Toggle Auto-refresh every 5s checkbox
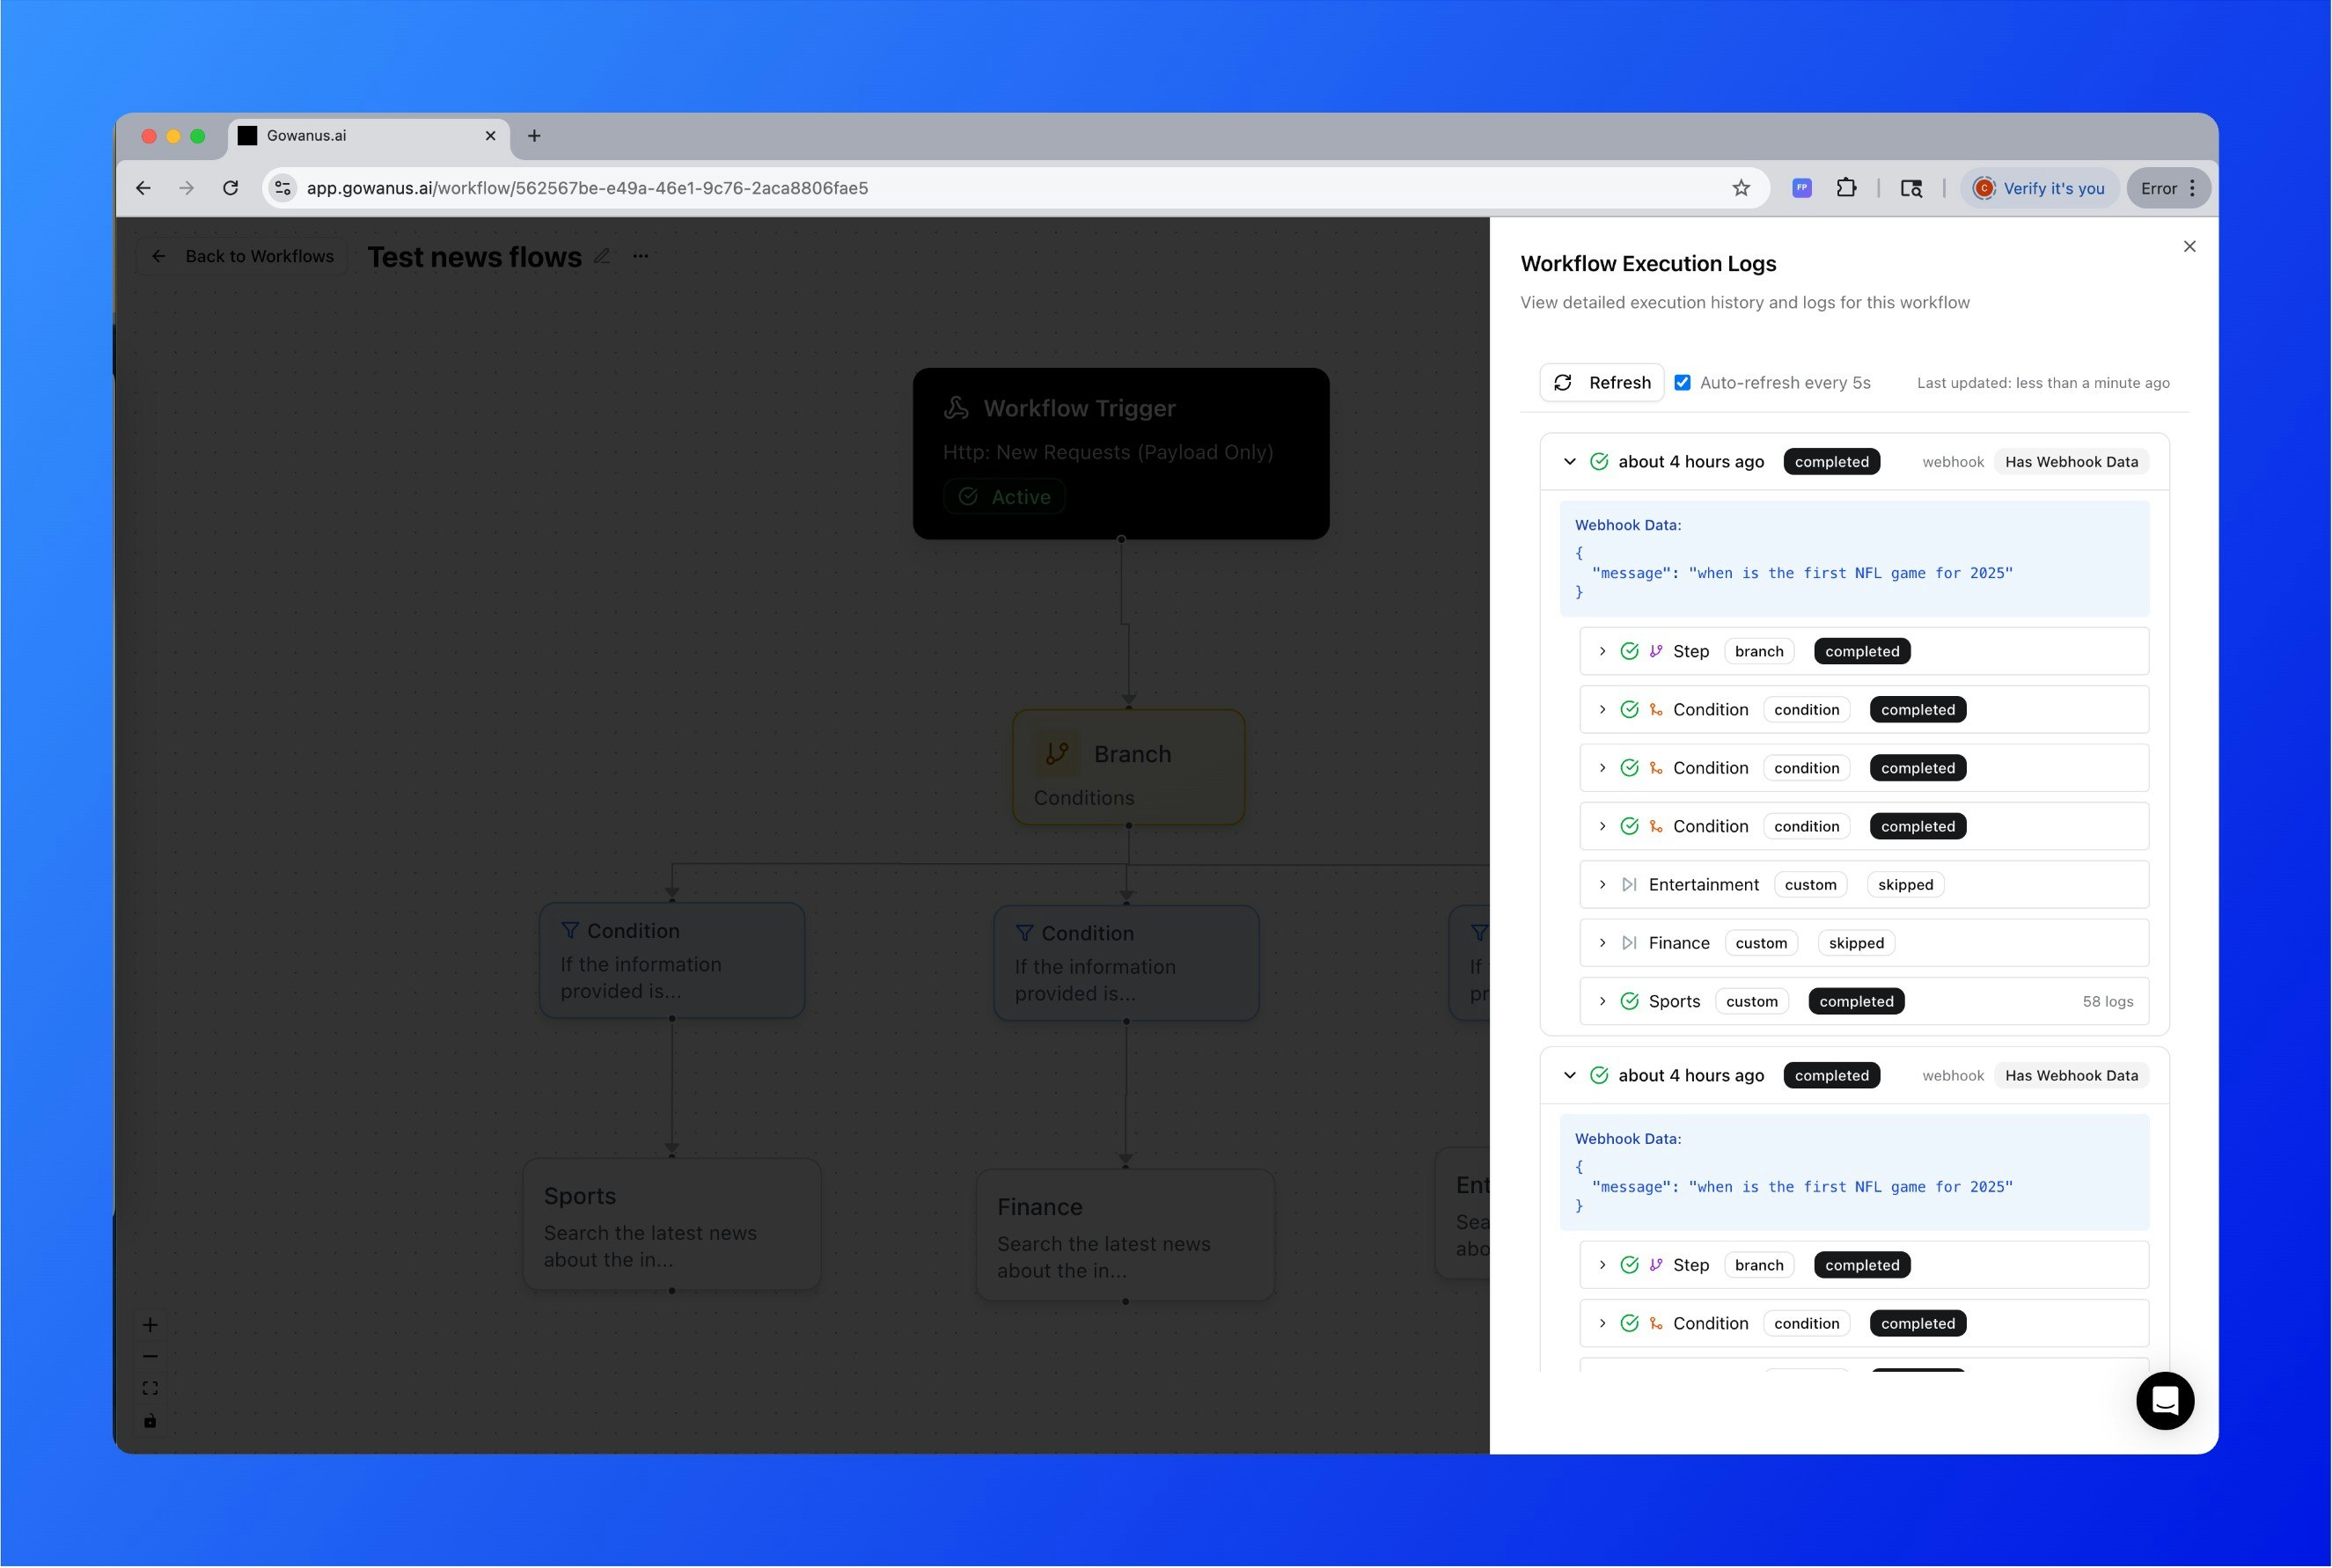This screenshot has height=1568, width=2332. [1682, 383]
